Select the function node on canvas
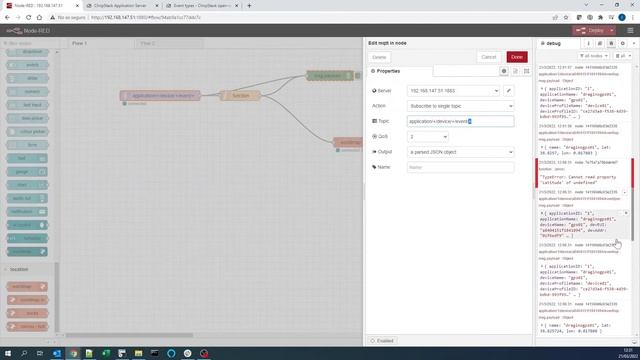The image size is (640, 360). [240, 96]
